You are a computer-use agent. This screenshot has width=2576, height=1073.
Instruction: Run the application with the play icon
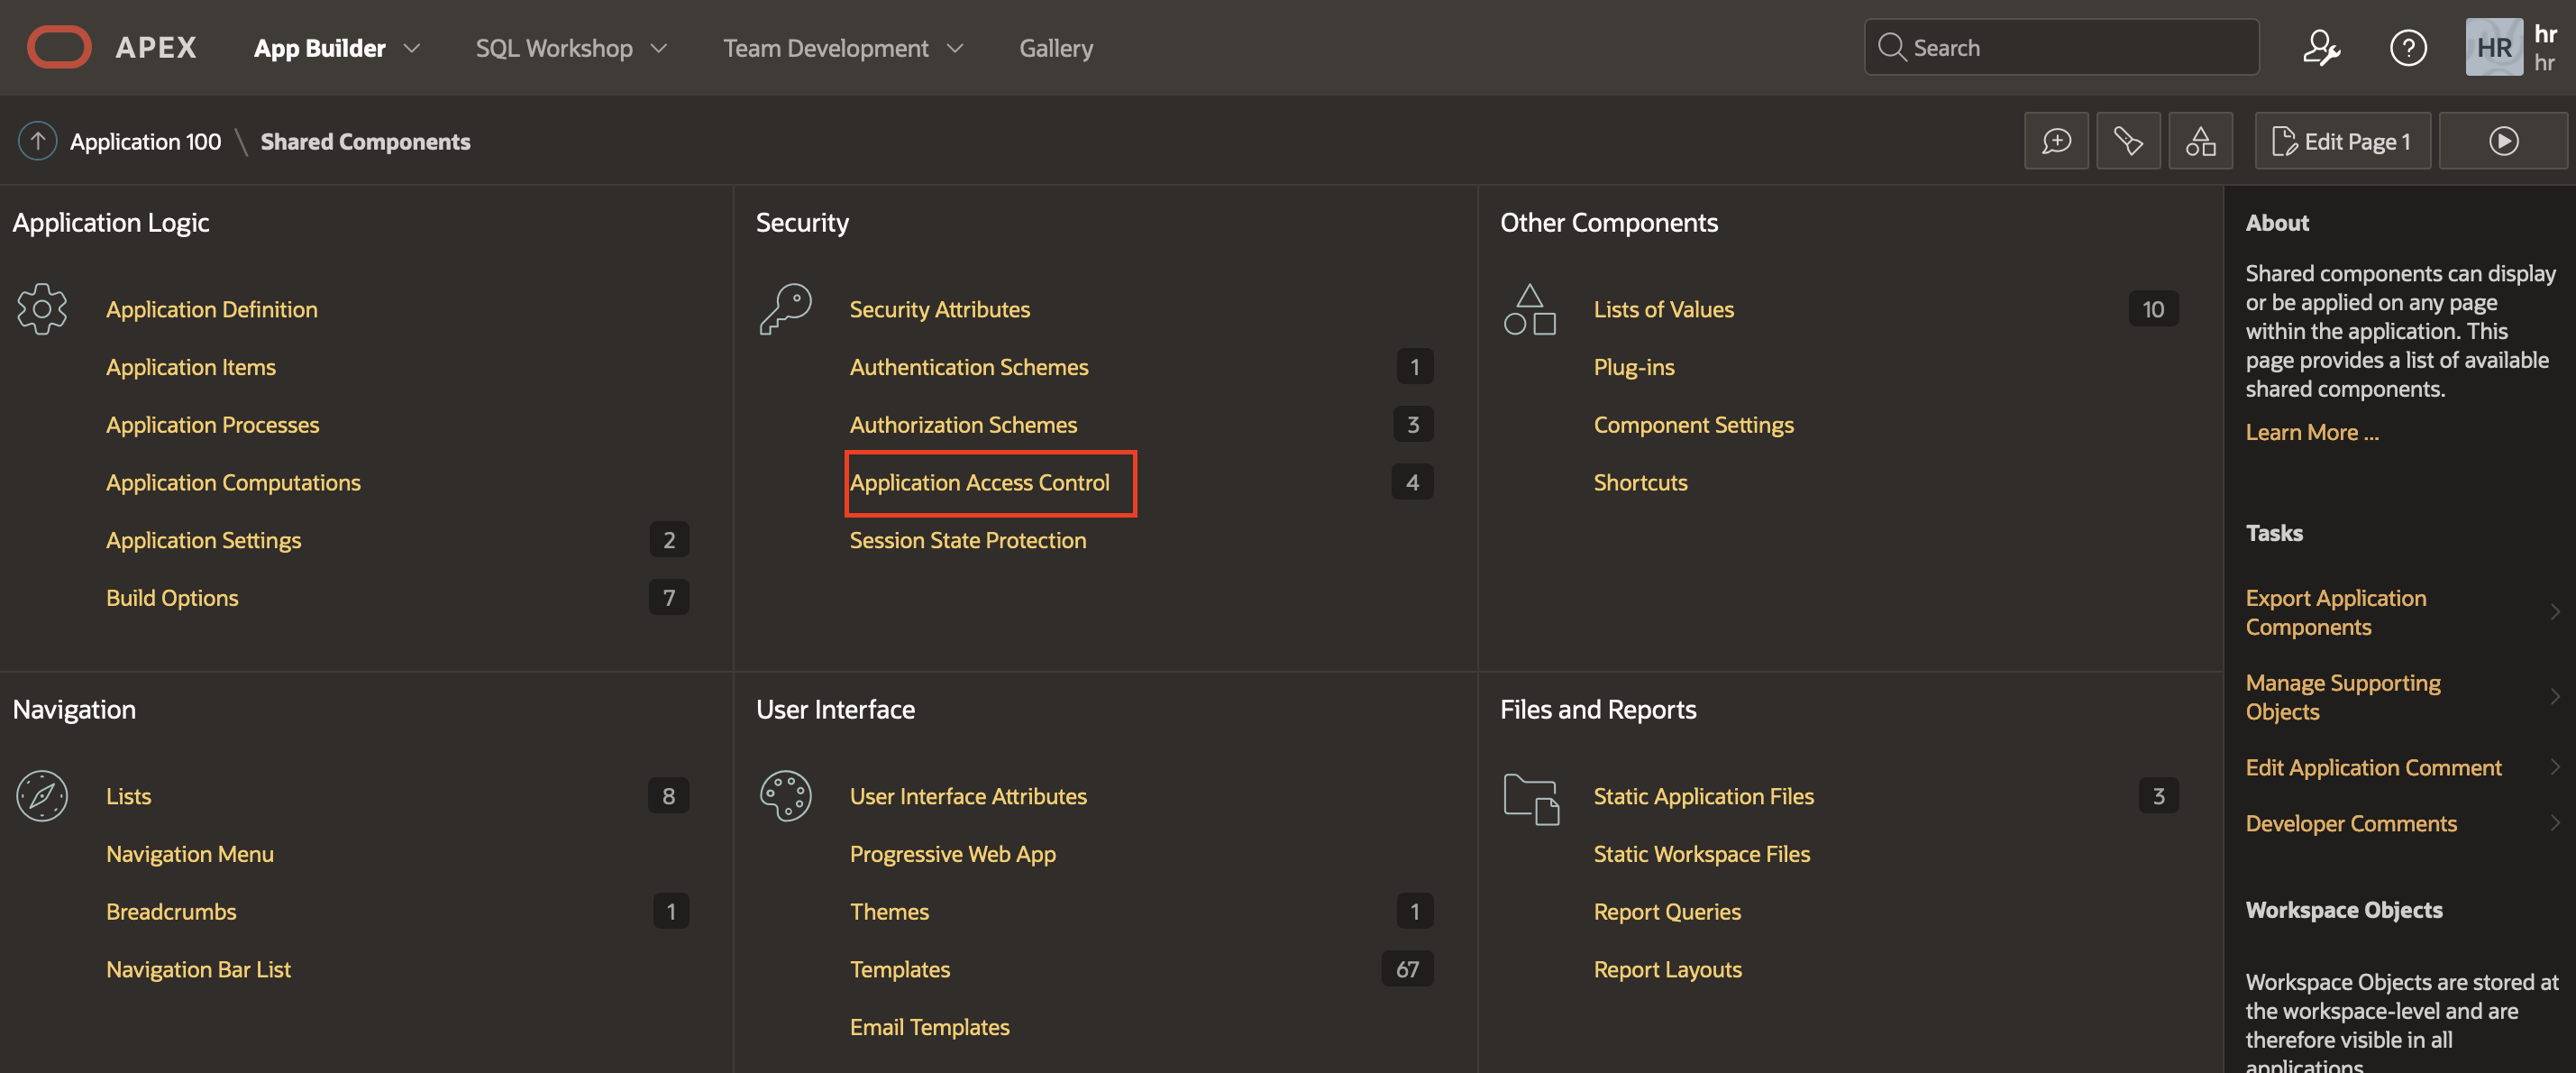(x=2502, y=140)
